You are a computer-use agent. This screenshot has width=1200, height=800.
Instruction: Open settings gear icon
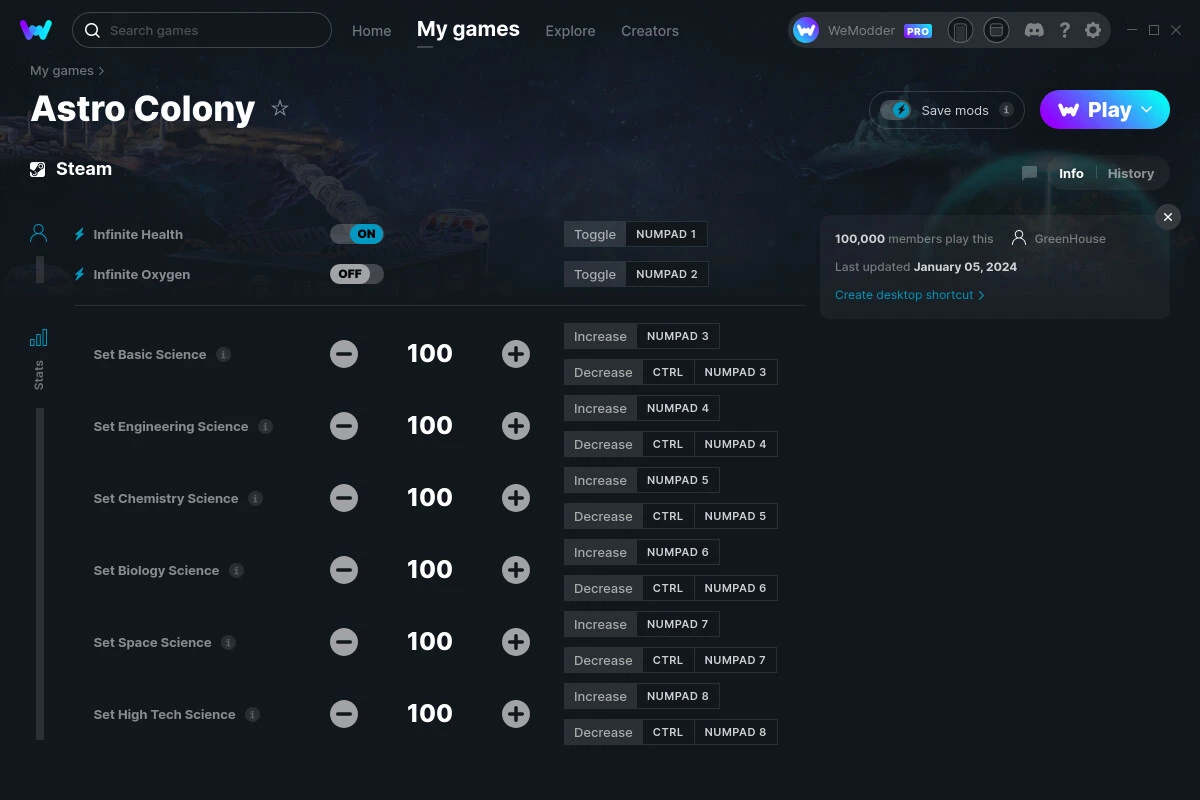click(1093, 30)
